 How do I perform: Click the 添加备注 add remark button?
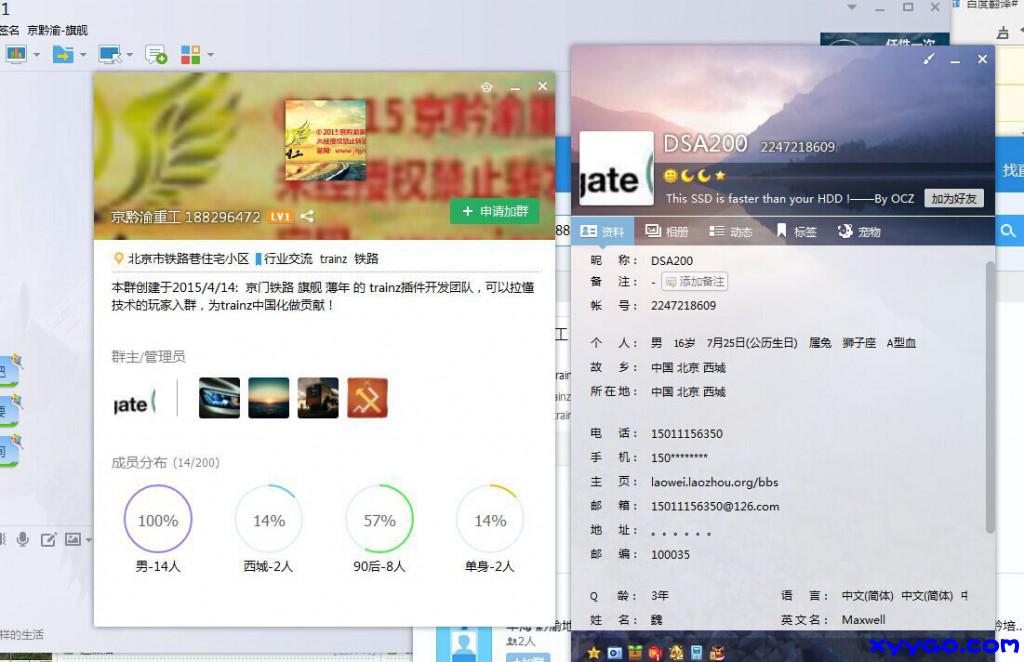coord(694,282)
